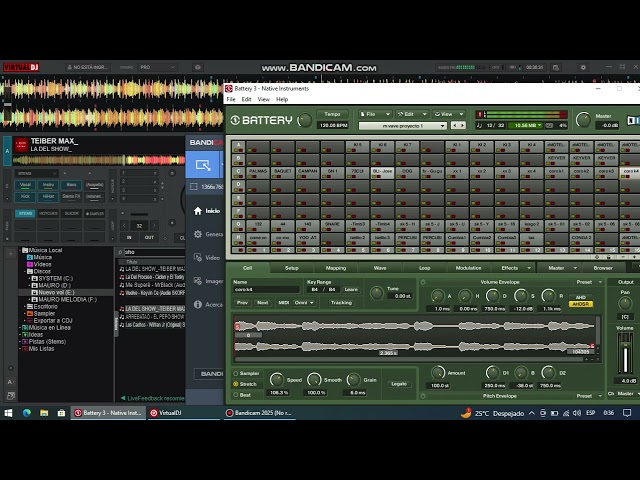Switch to the Mapping tab

(x=336, y=268)
